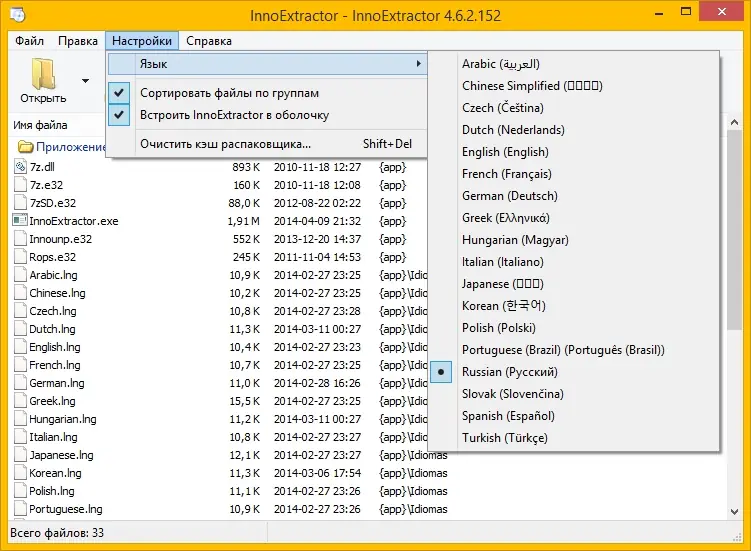Screen dimensions: 751x551
Task: Choose Очистить кэш распаковщика menu entry
Action: [267, 144]
